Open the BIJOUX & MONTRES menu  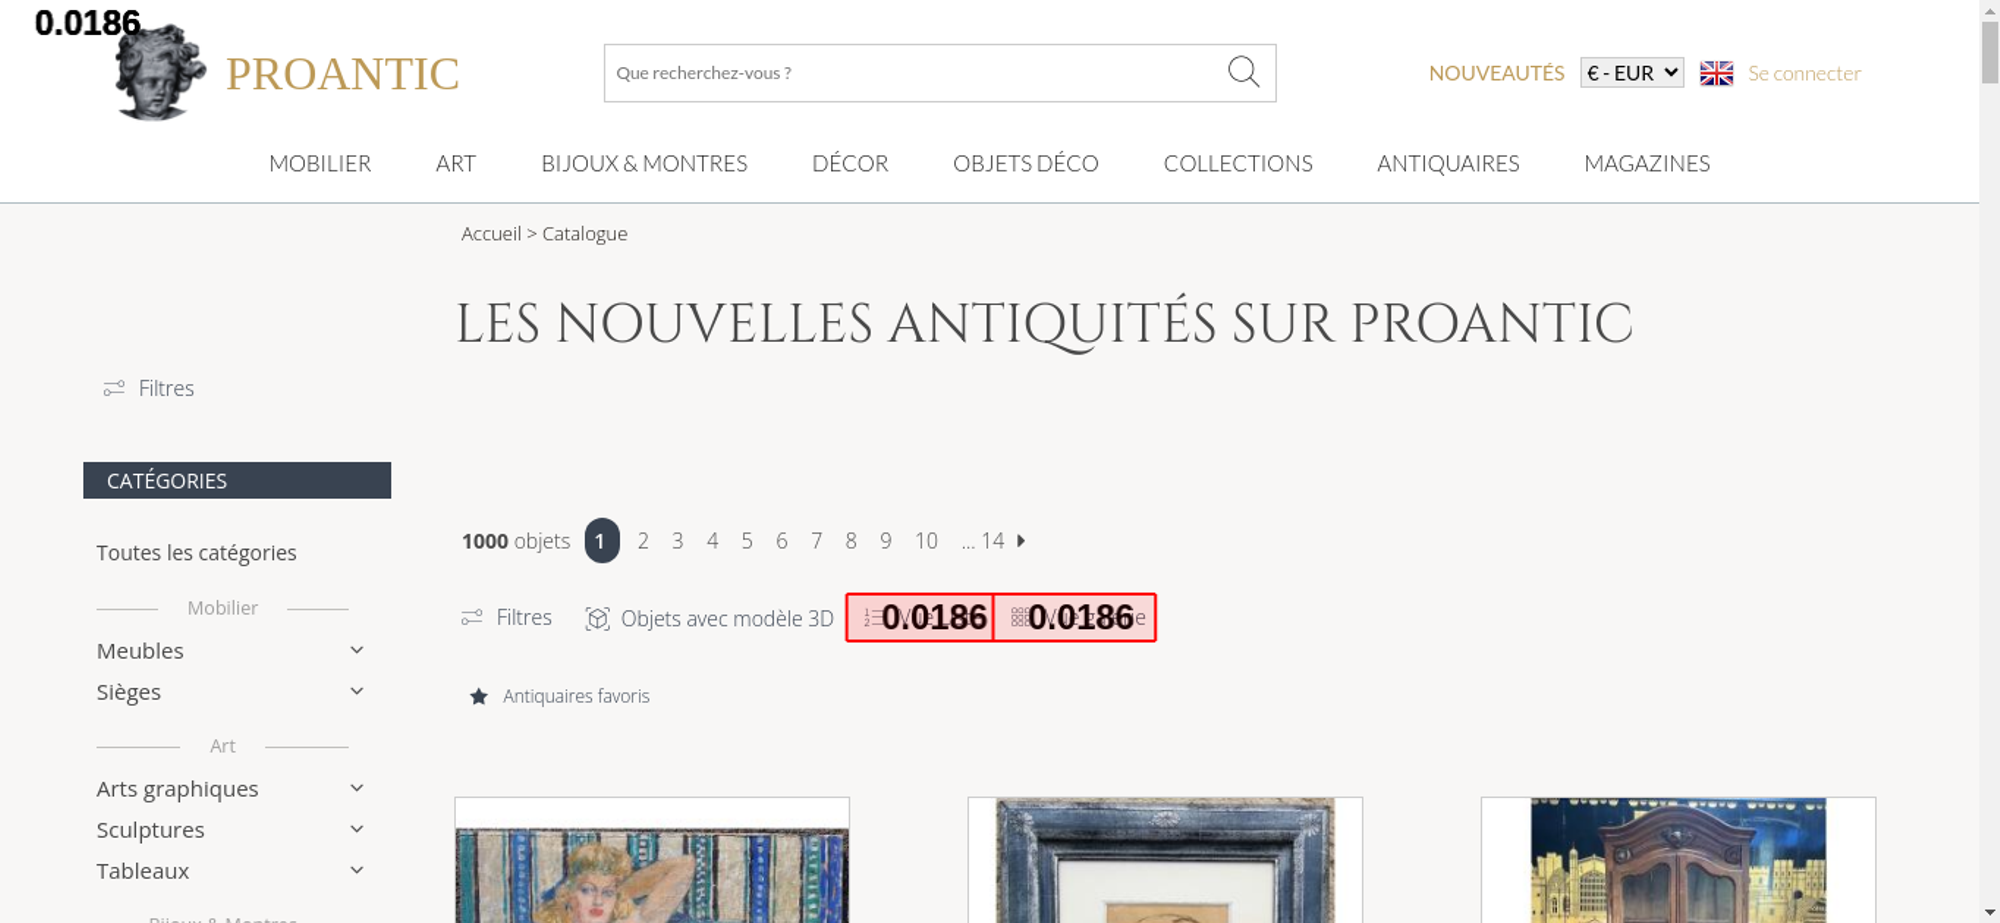pos(644,163)
